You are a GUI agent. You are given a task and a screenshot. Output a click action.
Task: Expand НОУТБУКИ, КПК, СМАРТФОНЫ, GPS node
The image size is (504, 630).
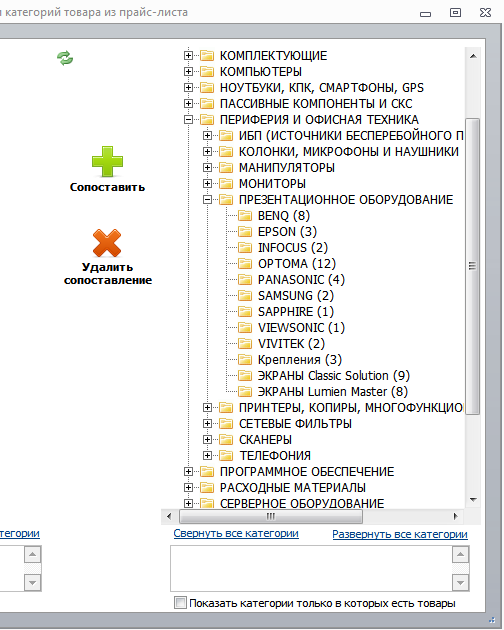coord(188,88)
